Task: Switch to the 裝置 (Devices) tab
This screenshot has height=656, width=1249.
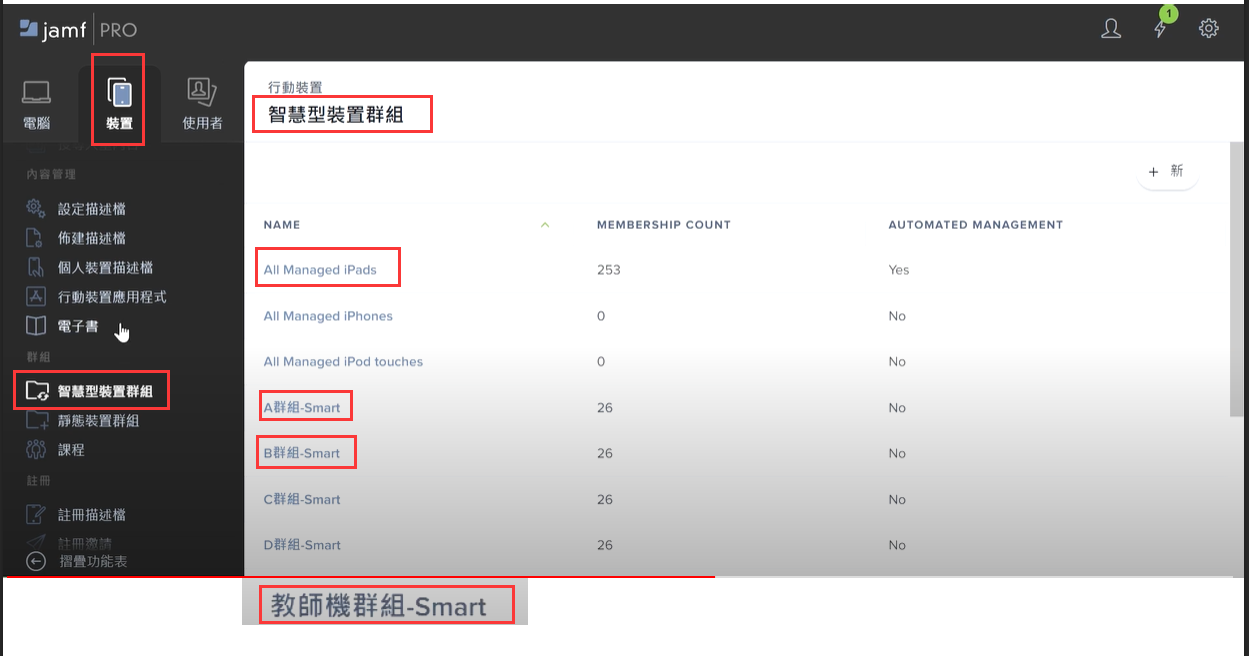Action: [x=120, y=105]
